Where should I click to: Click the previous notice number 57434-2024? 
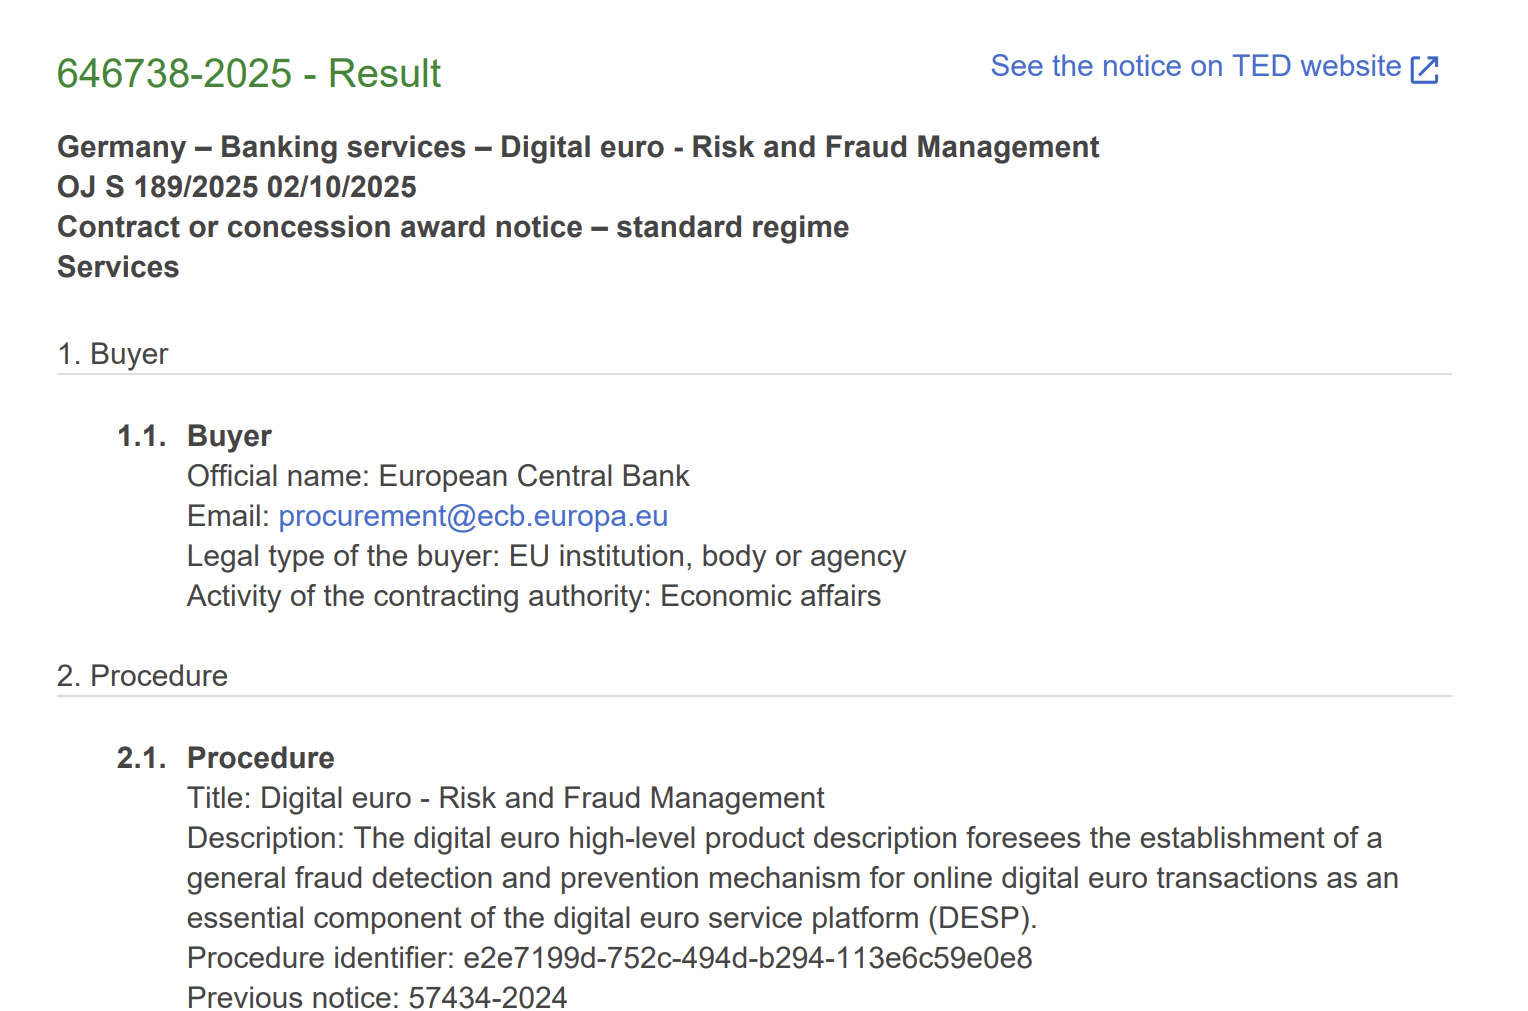click(487, 998)
